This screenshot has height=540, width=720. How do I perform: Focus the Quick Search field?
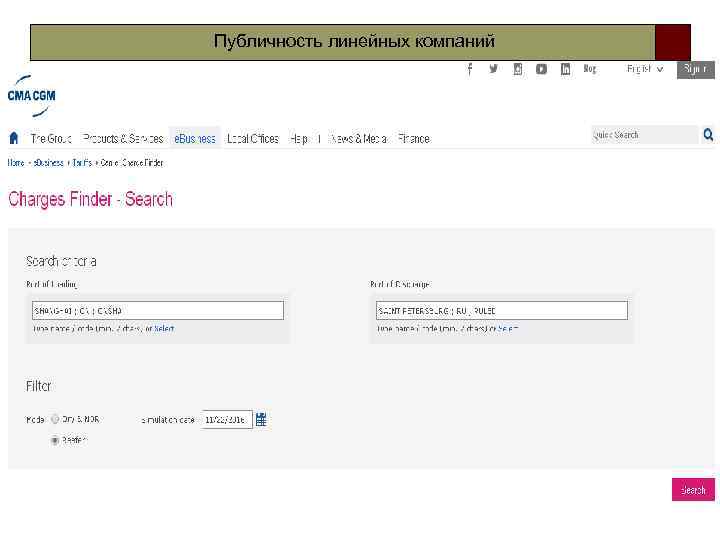pyautogui.click(x=645, y=135)
